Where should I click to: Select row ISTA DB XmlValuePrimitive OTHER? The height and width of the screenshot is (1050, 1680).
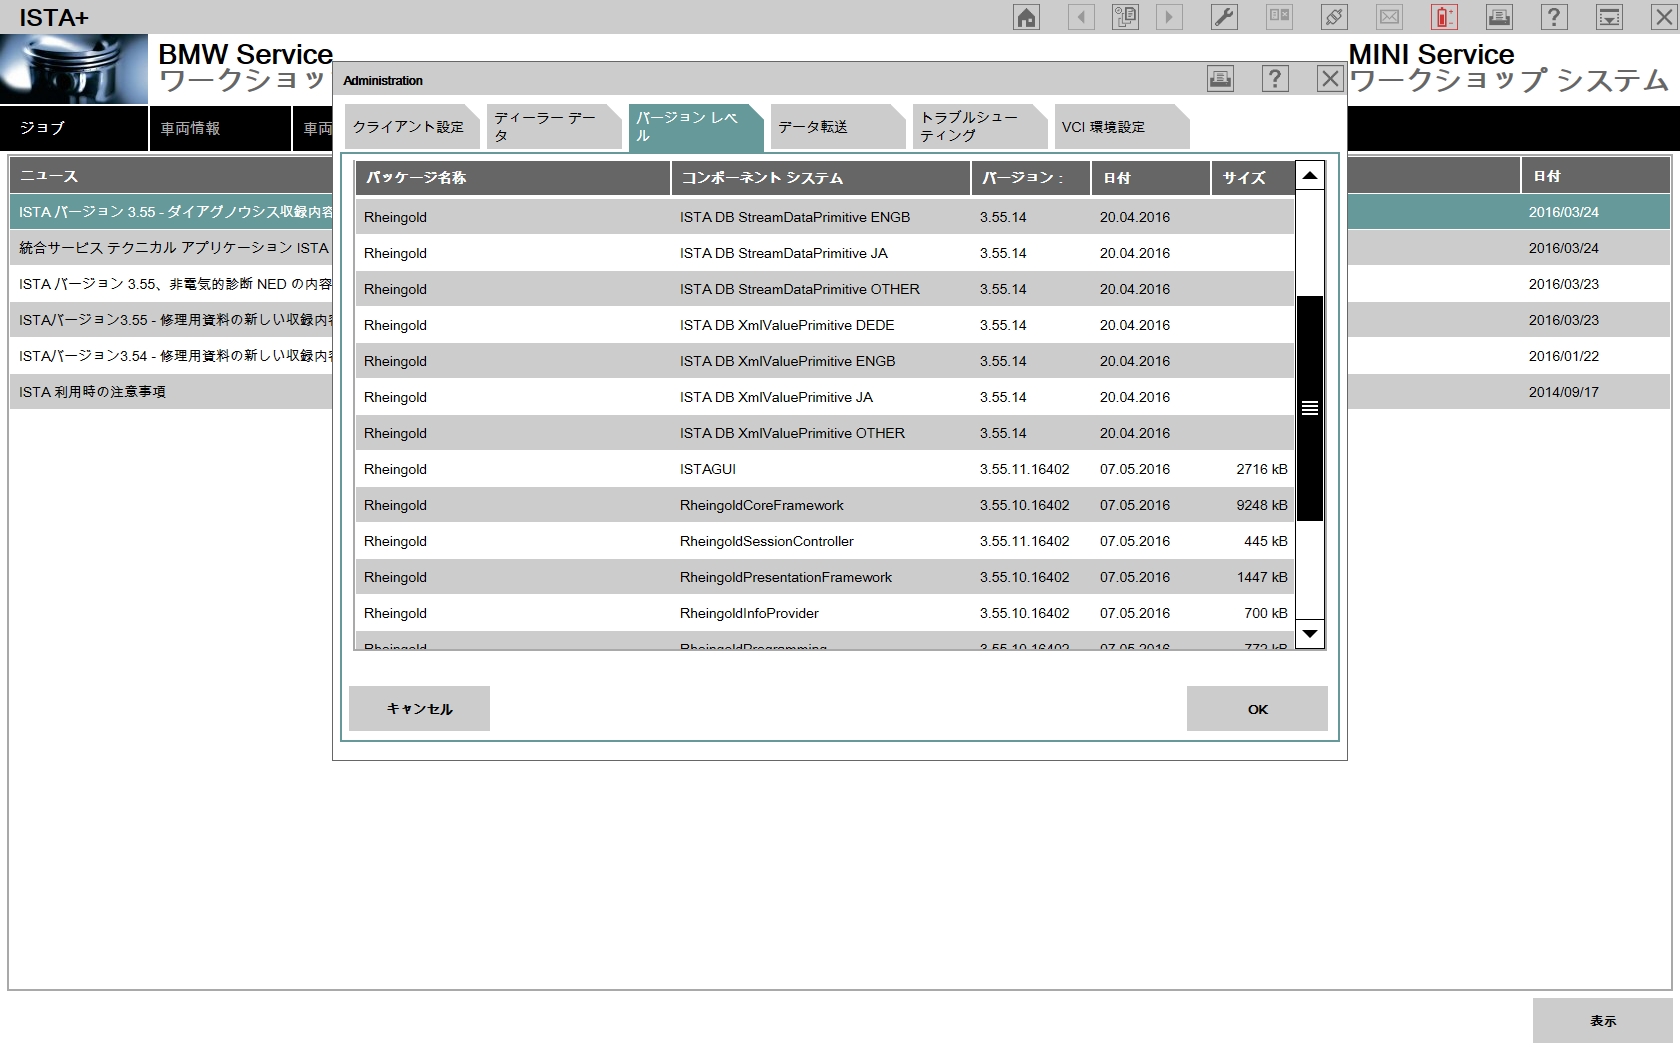pyautogui.click(x=825, y=433)
